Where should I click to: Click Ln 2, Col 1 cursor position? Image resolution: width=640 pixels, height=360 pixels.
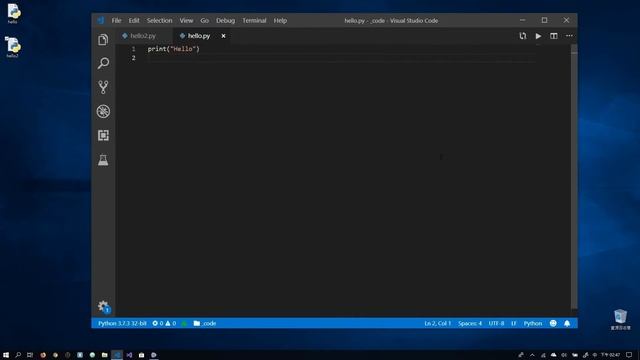[438, 323]
